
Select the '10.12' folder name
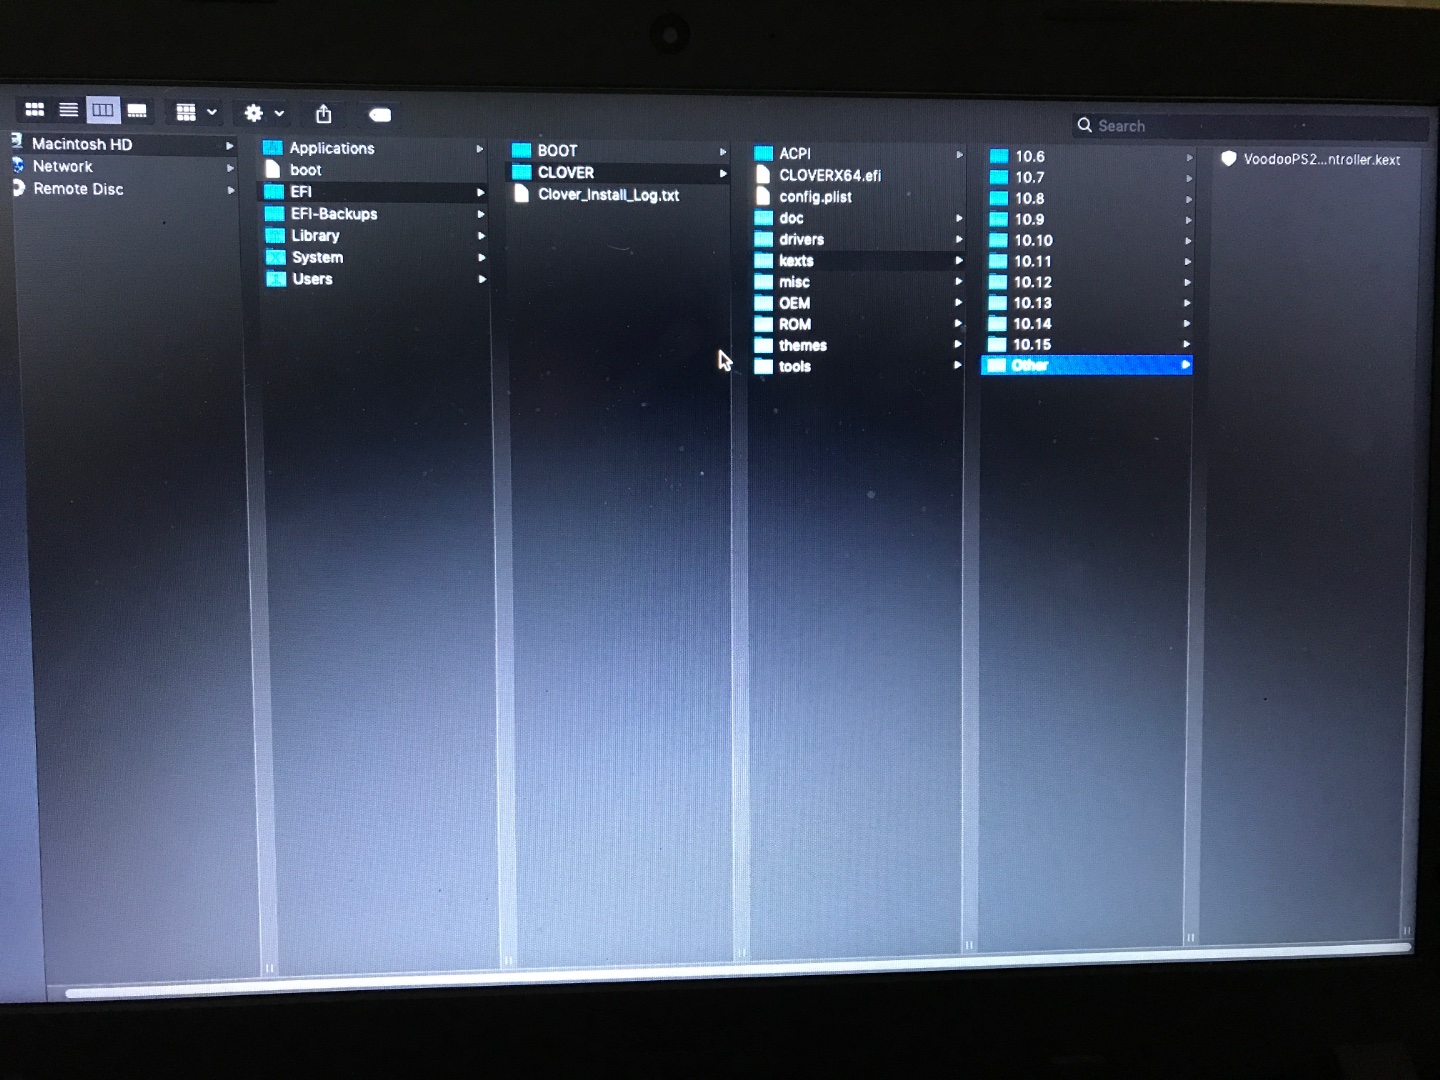coord(1033,282)
